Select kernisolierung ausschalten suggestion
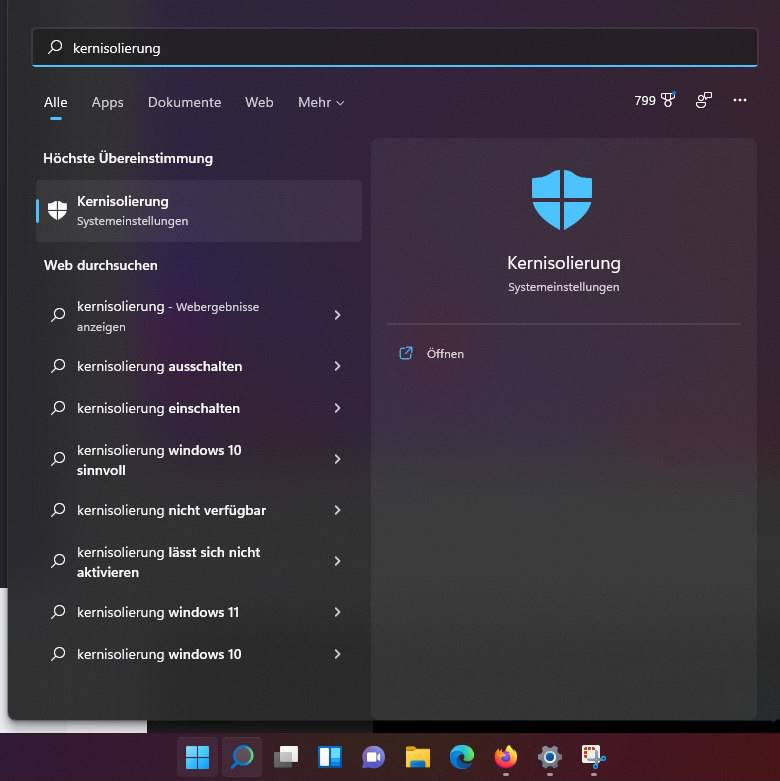Screen dimensions: 780x781 point(199,366)
